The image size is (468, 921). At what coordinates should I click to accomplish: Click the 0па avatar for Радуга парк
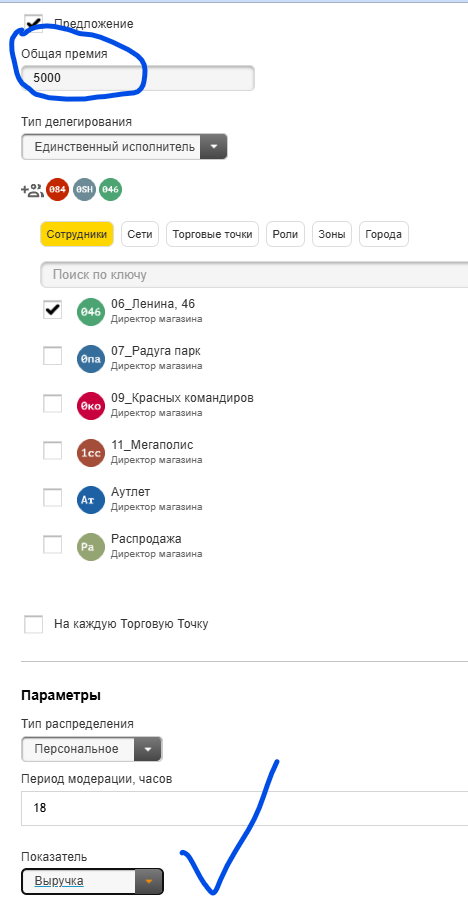coord(91,358)
